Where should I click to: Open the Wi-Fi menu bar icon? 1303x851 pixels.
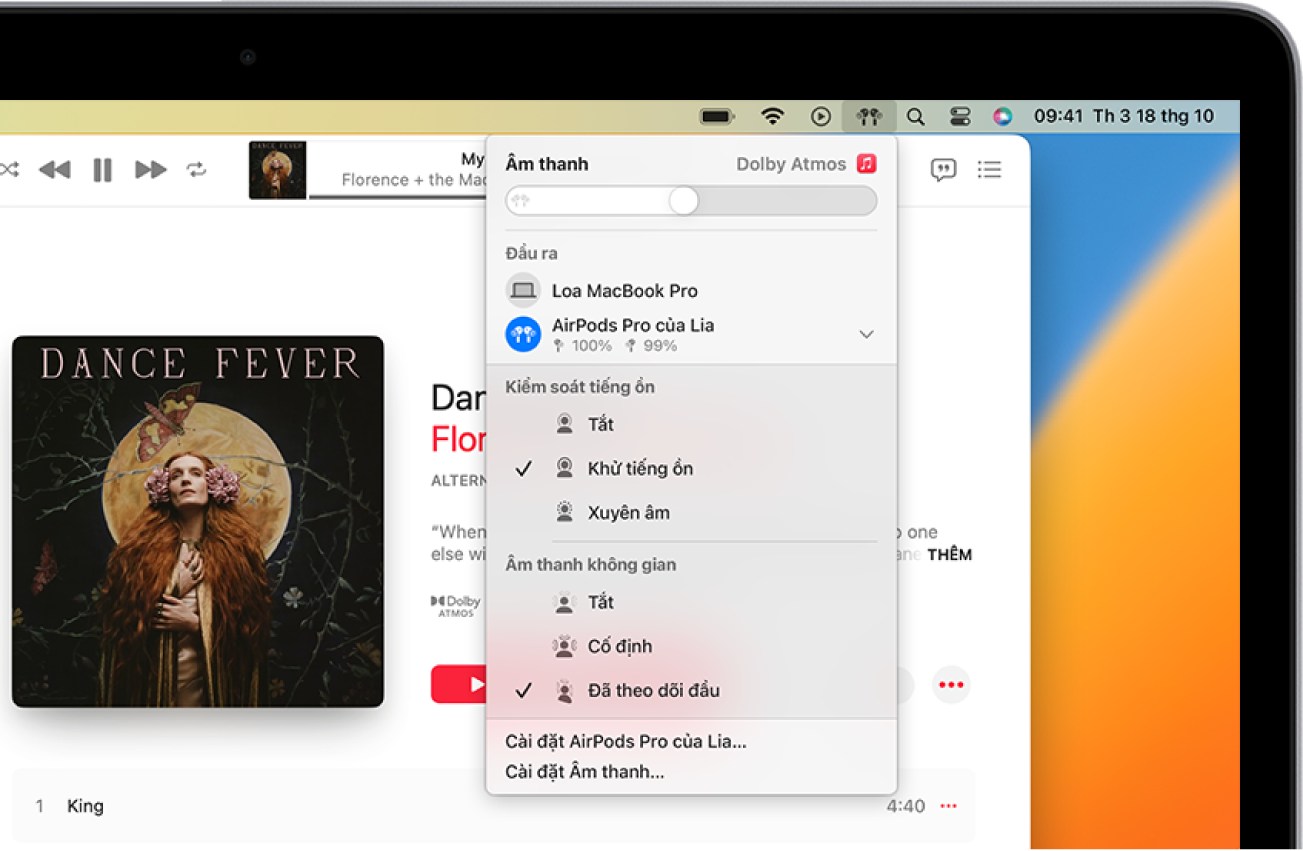pyautogui.click(x=772, y=116)
